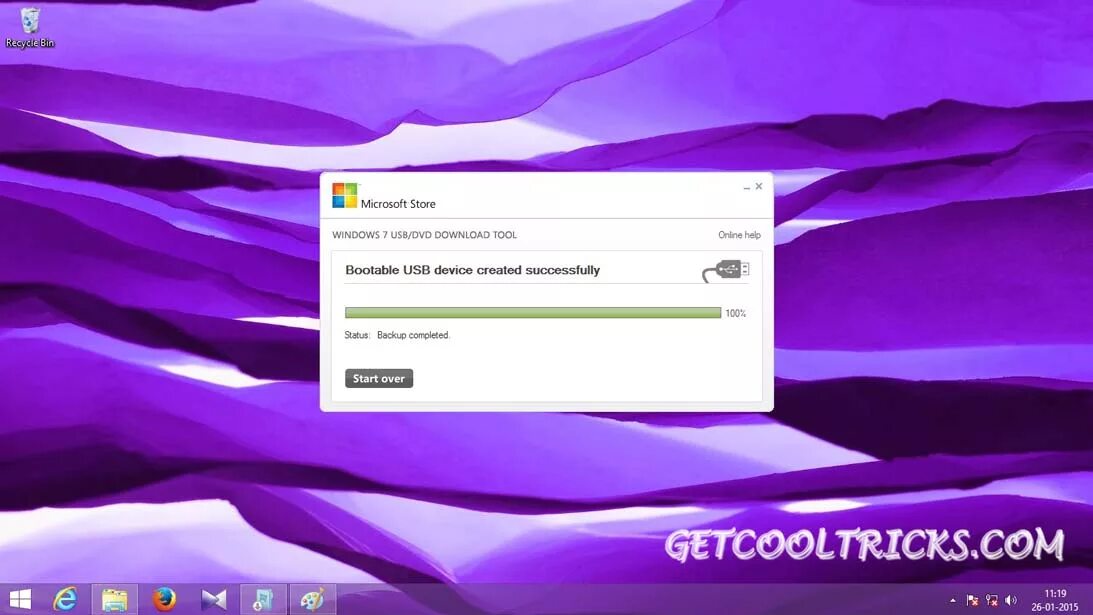Open Action Center flag icon
The width and height of the screenshot is (1093, 615).
tap(972, 600)
